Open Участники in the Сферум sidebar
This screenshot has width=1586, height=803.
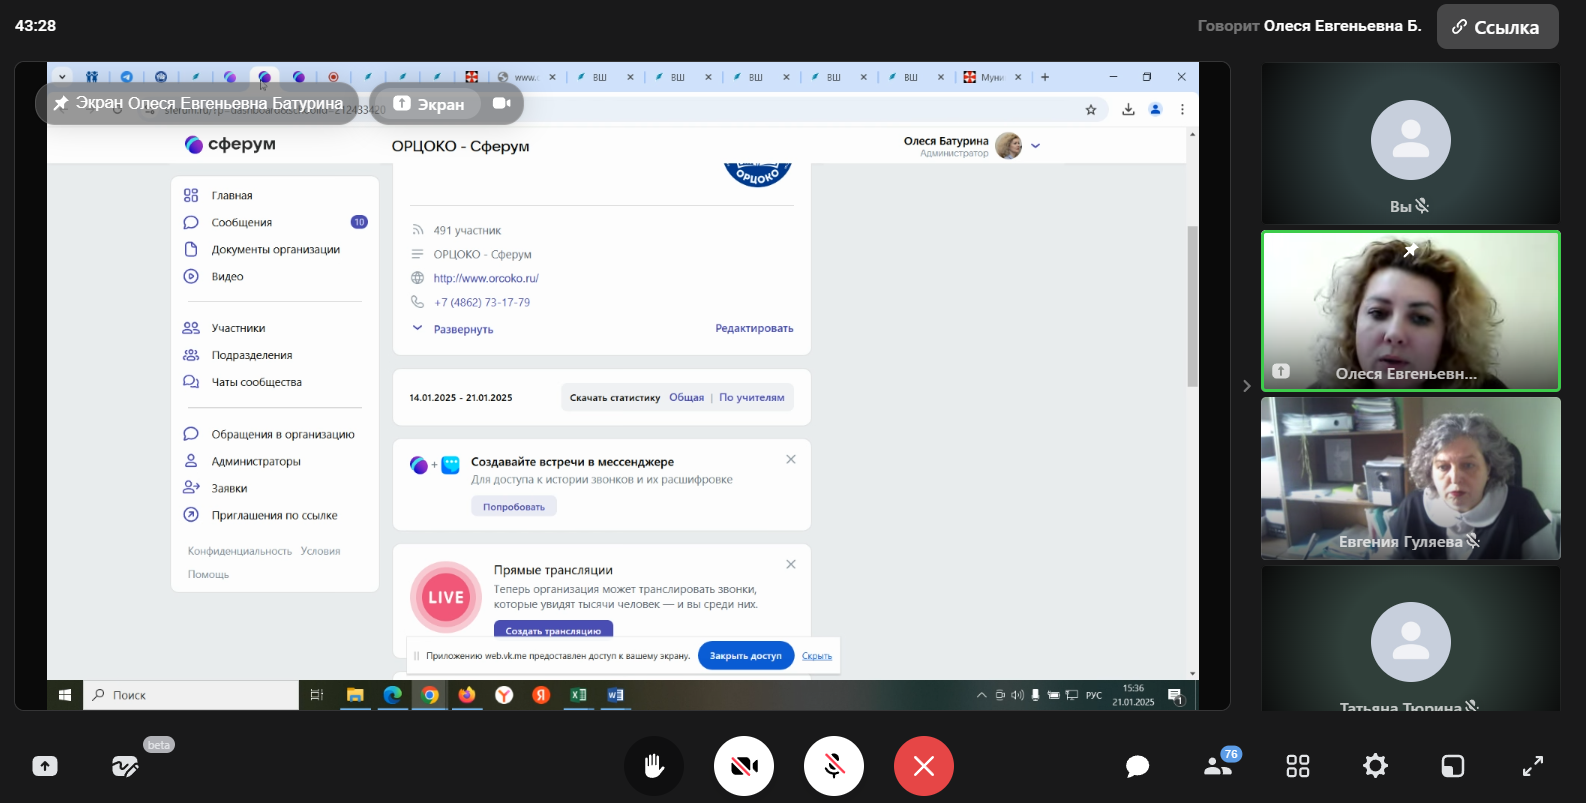pyautogui.click(x=238, y=328)
